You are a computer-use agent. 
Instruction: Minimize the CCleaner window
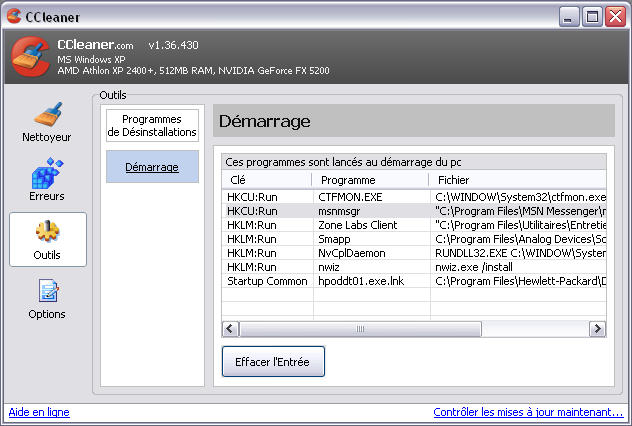pos(569,17)
